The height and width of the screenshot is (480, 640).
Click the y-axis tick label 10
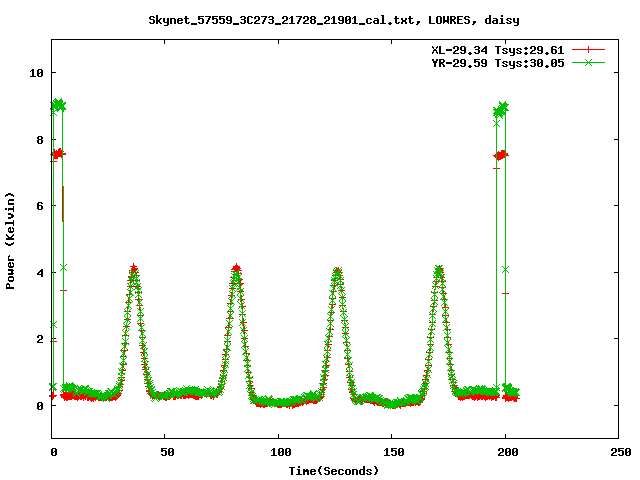coord(36,73)
